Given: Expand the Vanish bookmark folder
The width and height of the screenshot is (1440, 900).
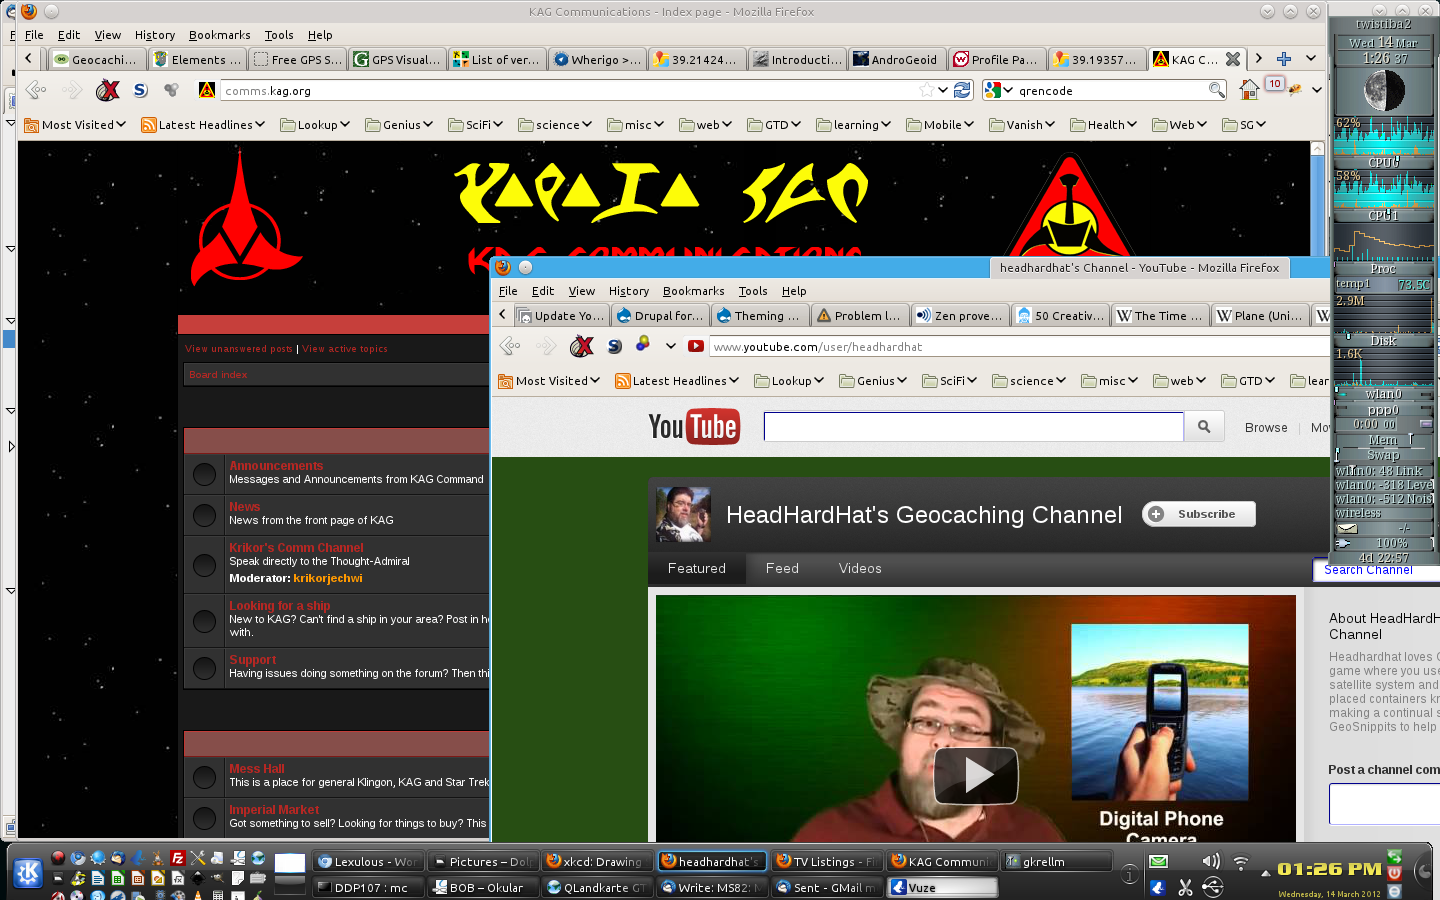Looking at the screenshot, I should 1022,125.
